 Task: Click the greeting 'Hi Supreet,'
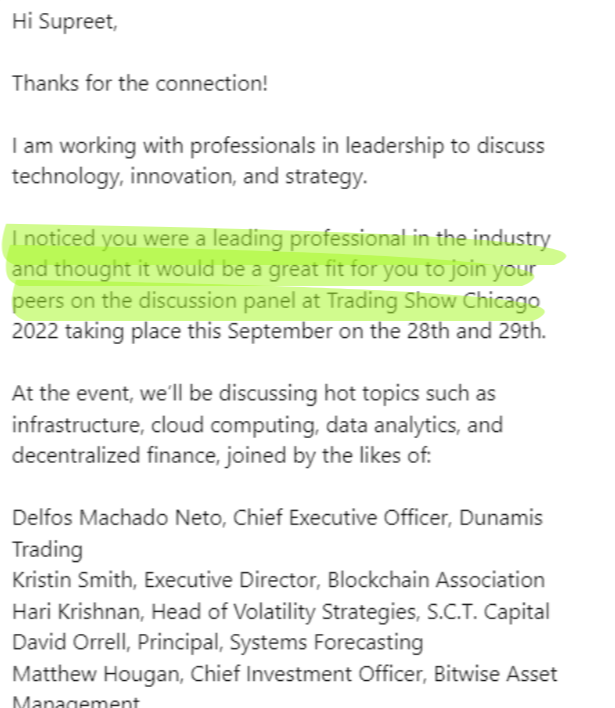[64, 21]
